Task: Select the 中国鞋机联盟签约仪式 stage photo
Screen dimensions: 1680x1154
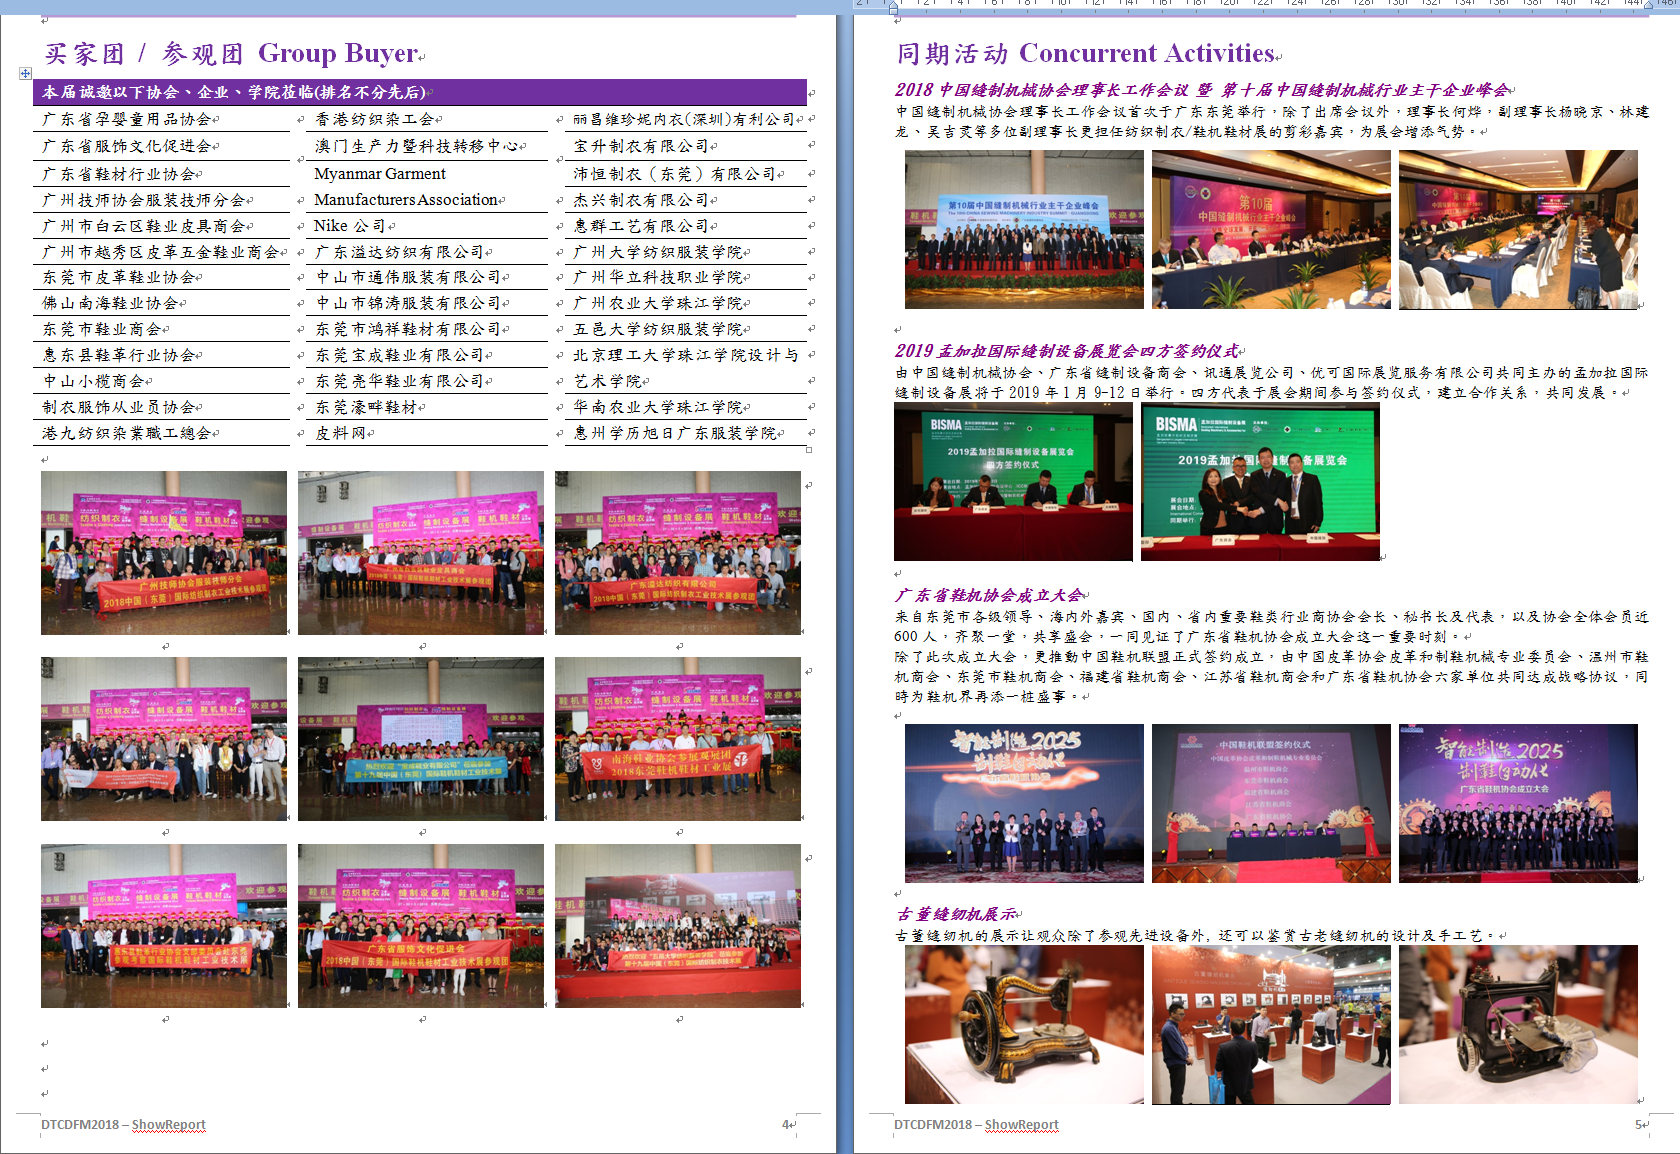Action: [x=1271, y=803]
